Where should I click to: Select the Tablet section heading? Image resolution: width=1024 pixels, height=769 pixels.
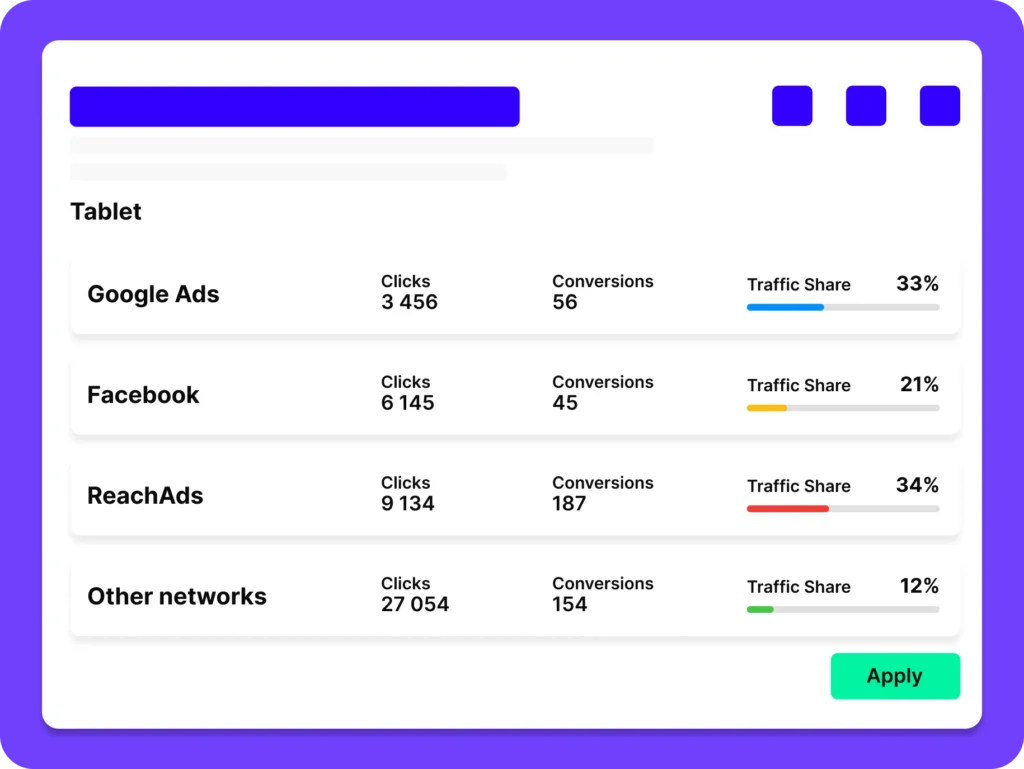(x=106, y=212)
